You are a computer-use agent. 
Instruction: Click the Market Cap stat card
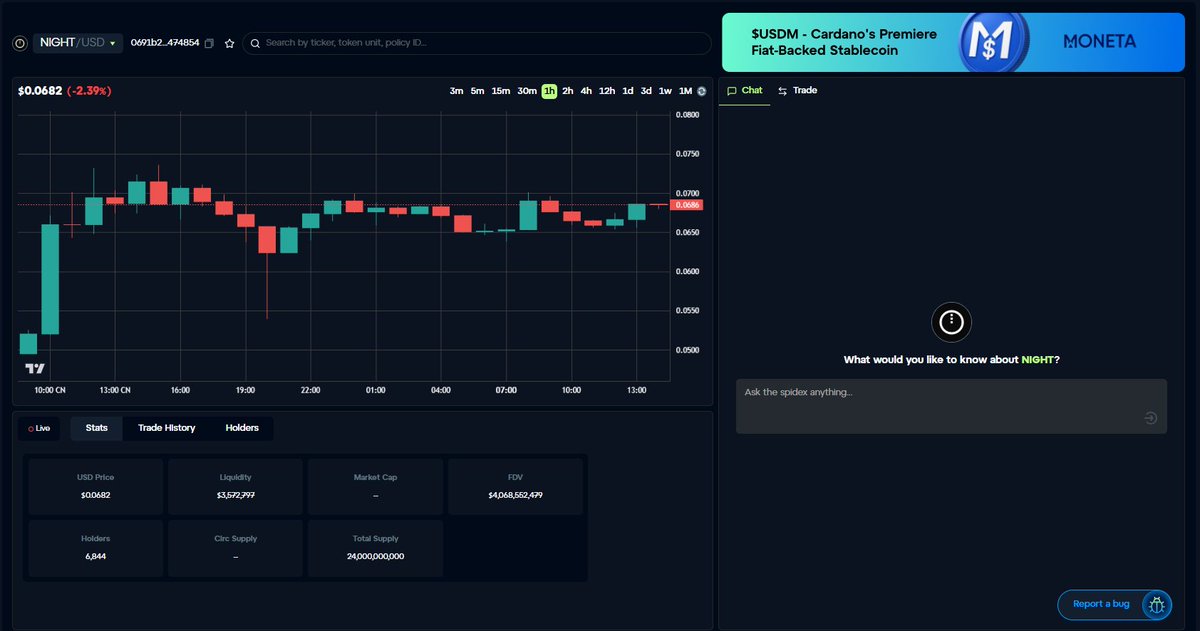tap(375, 487)
